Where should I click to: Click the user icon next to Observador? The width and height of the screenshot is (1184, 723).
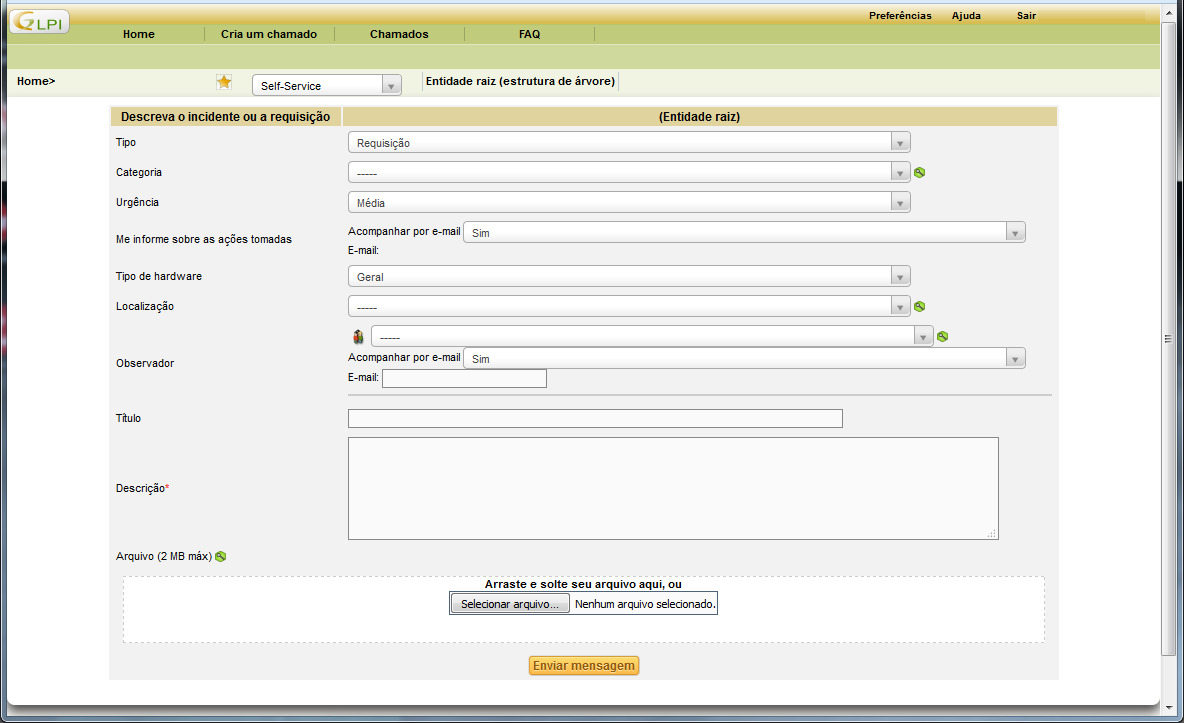[x=358, y=337]
